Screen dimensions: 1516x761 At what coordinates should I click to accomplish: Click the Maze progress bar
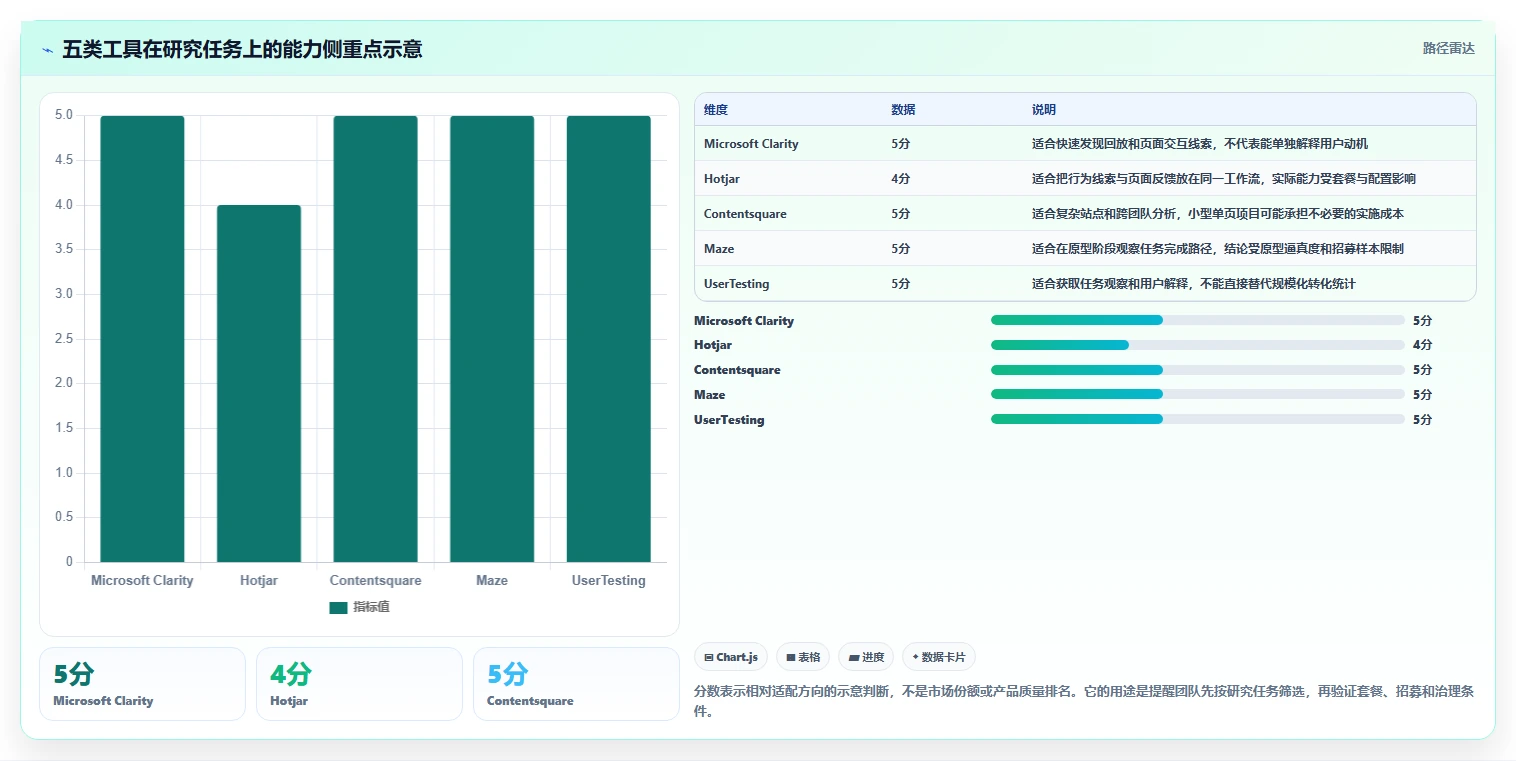click(1198, 394)
